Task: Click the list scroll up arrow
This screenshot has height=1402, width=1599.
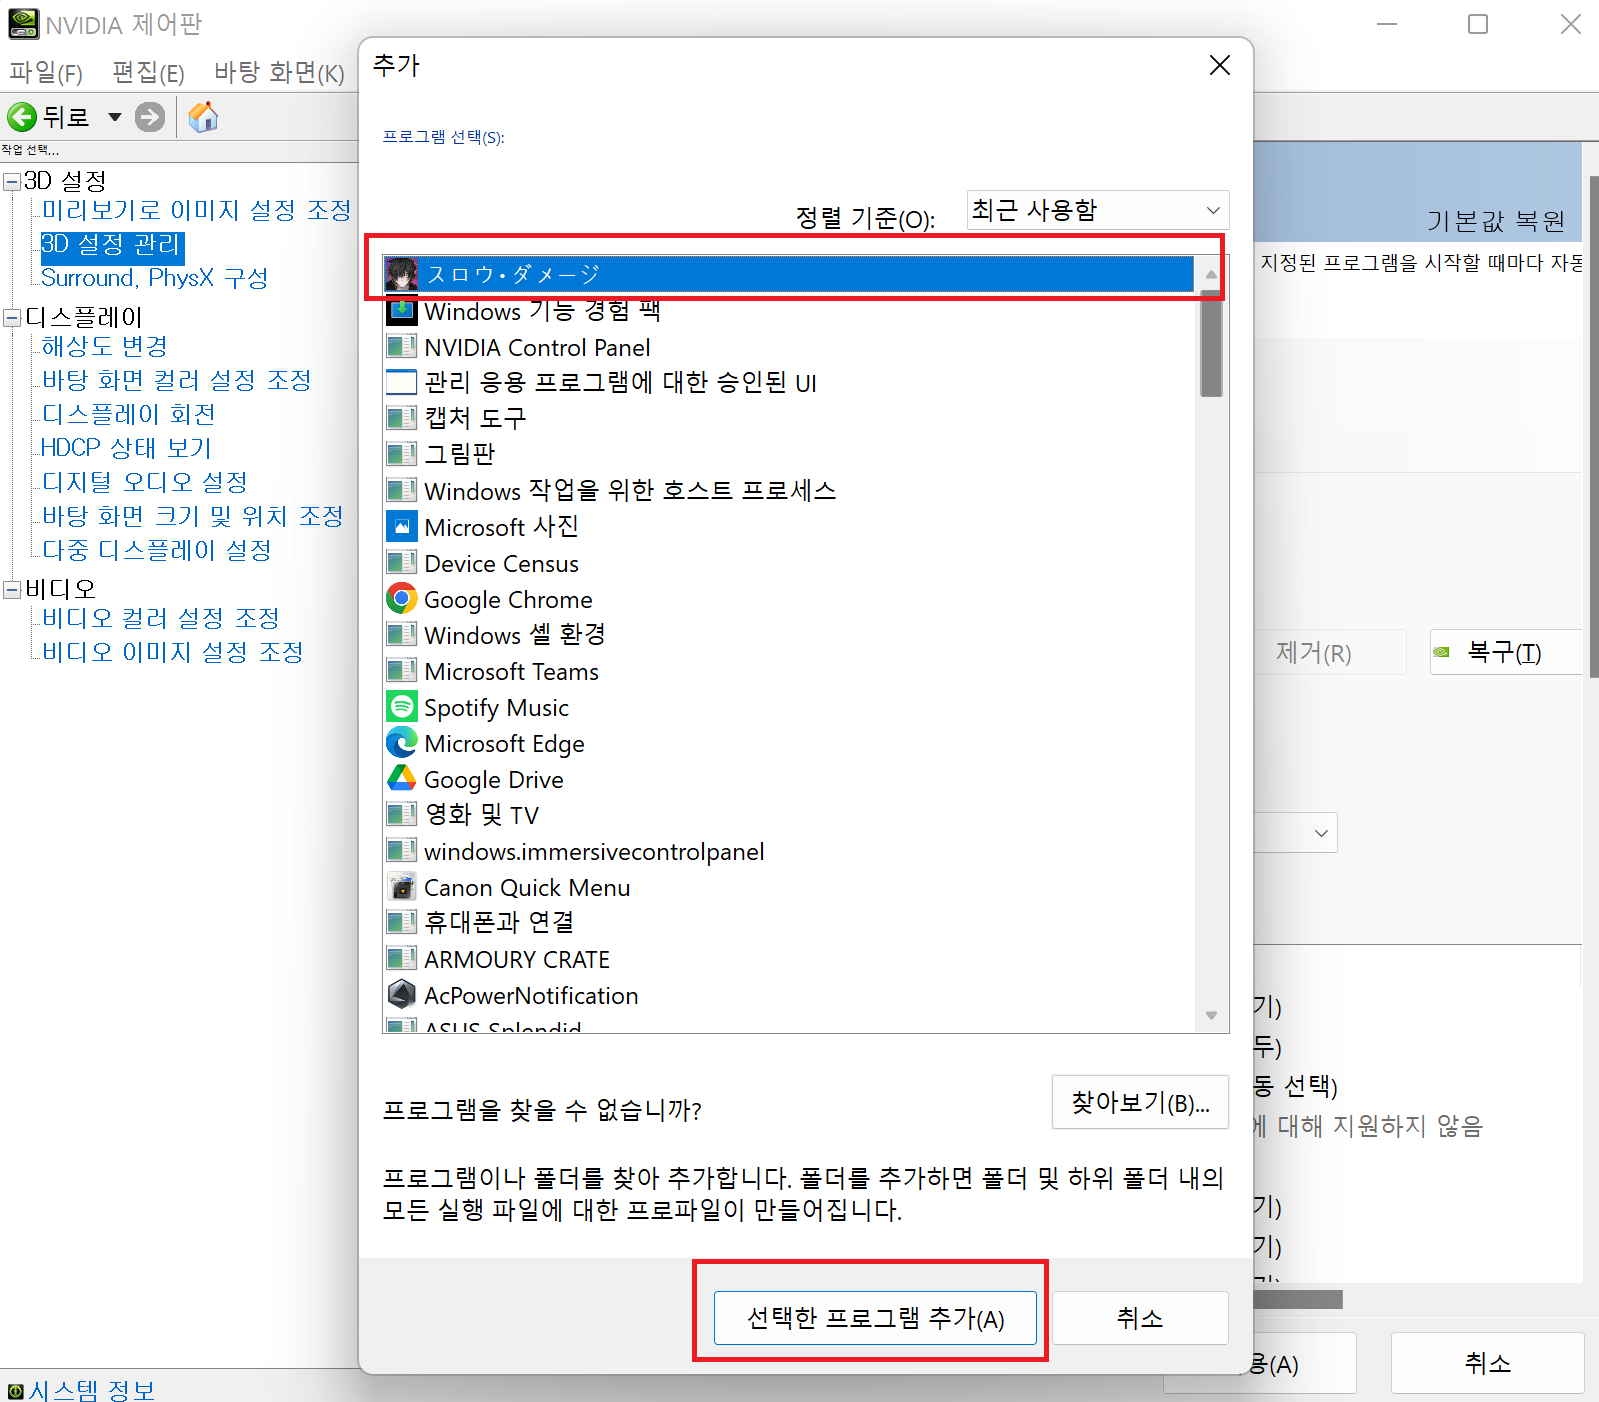Action: [x=1211, y=274]
